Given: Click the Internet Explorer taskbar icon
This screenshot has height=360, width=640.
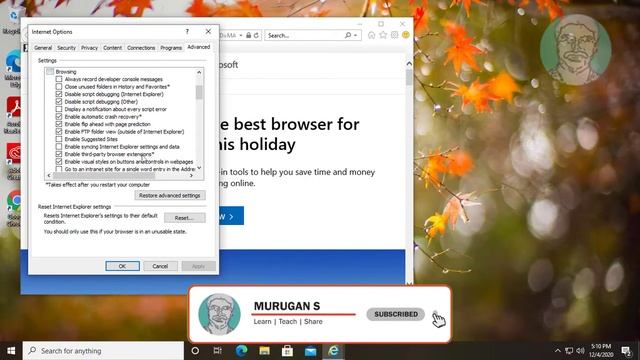Looking at the screenshot, I should (333, 351).
